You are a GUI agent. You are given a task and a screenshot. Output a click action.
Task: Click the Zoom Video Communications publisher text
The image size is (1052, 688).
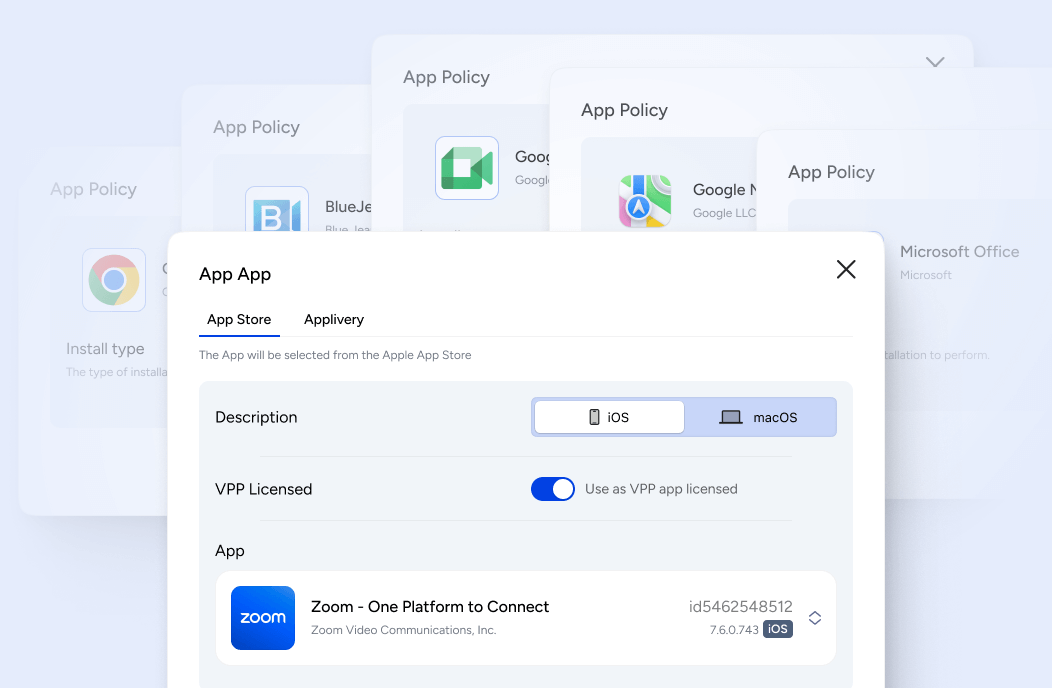tap(403, 630)
